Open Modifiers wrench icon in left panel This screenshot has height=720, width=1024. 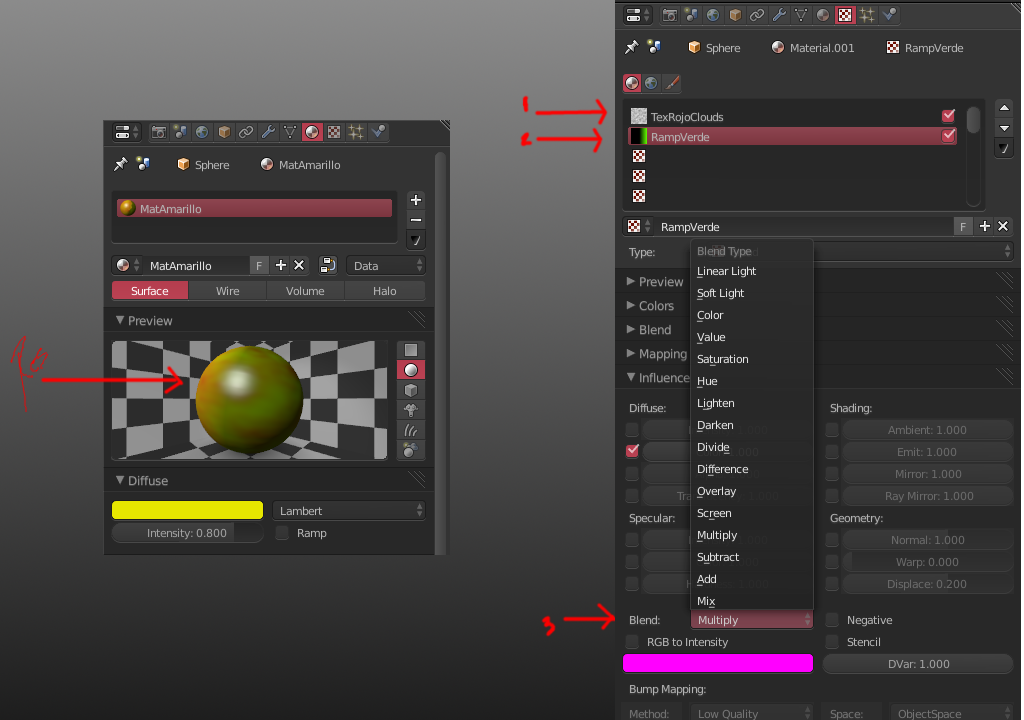[268, 132]
